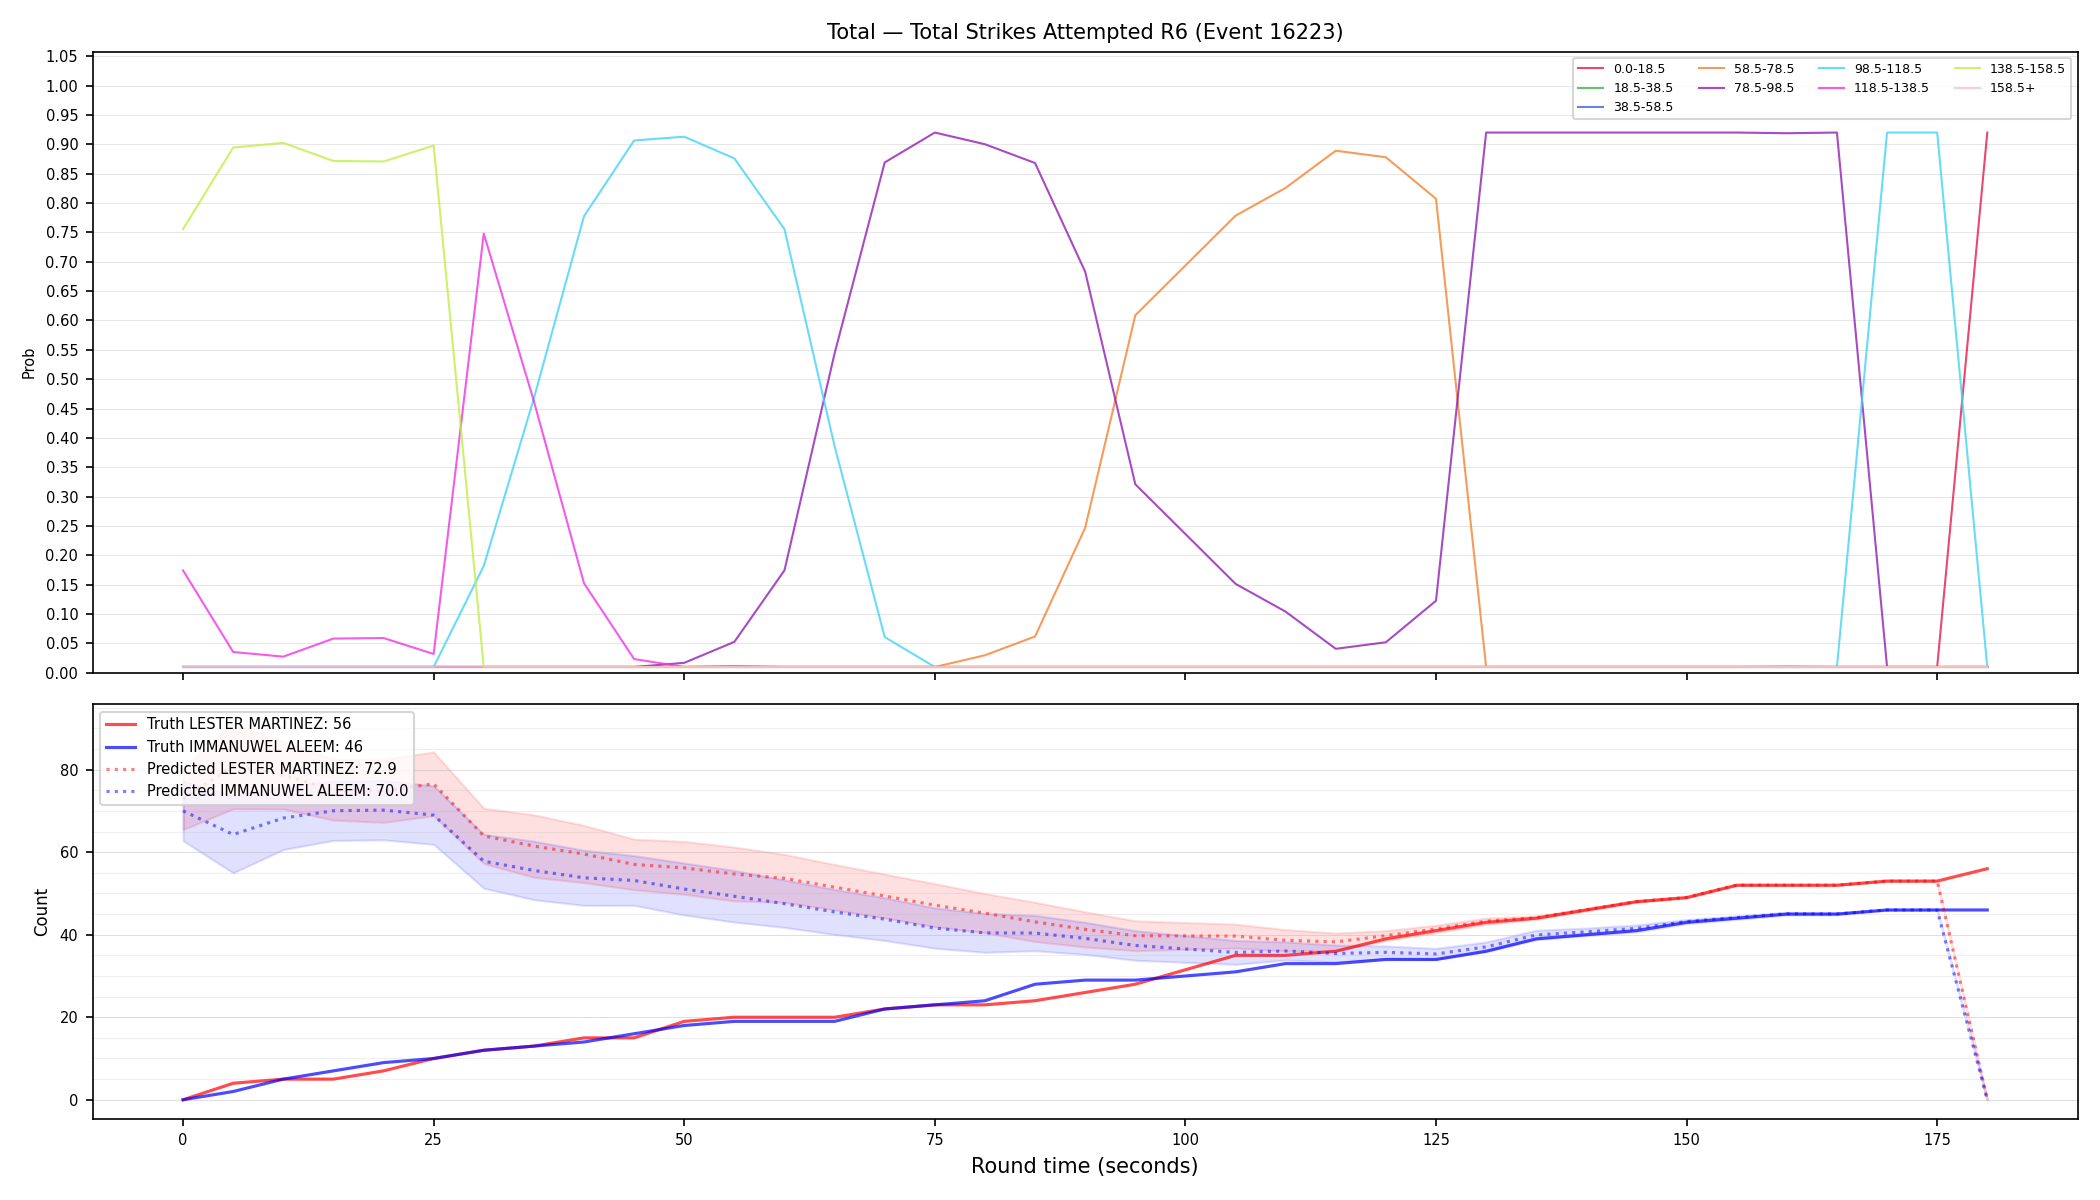The width and height of the screenshot is (2100, 1200).
Task: Click 'Truth IMMANUWEL ALEEM: 46' legend label
Action: tap(255, 747)
